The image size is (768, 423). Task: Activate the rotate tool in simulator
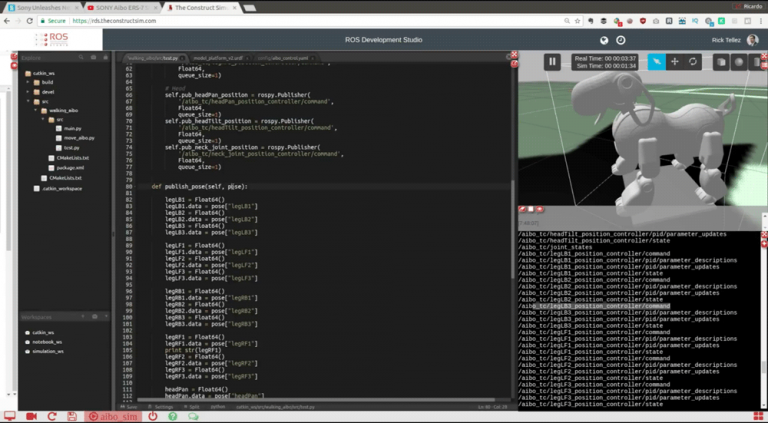click(x=692, y=62)
